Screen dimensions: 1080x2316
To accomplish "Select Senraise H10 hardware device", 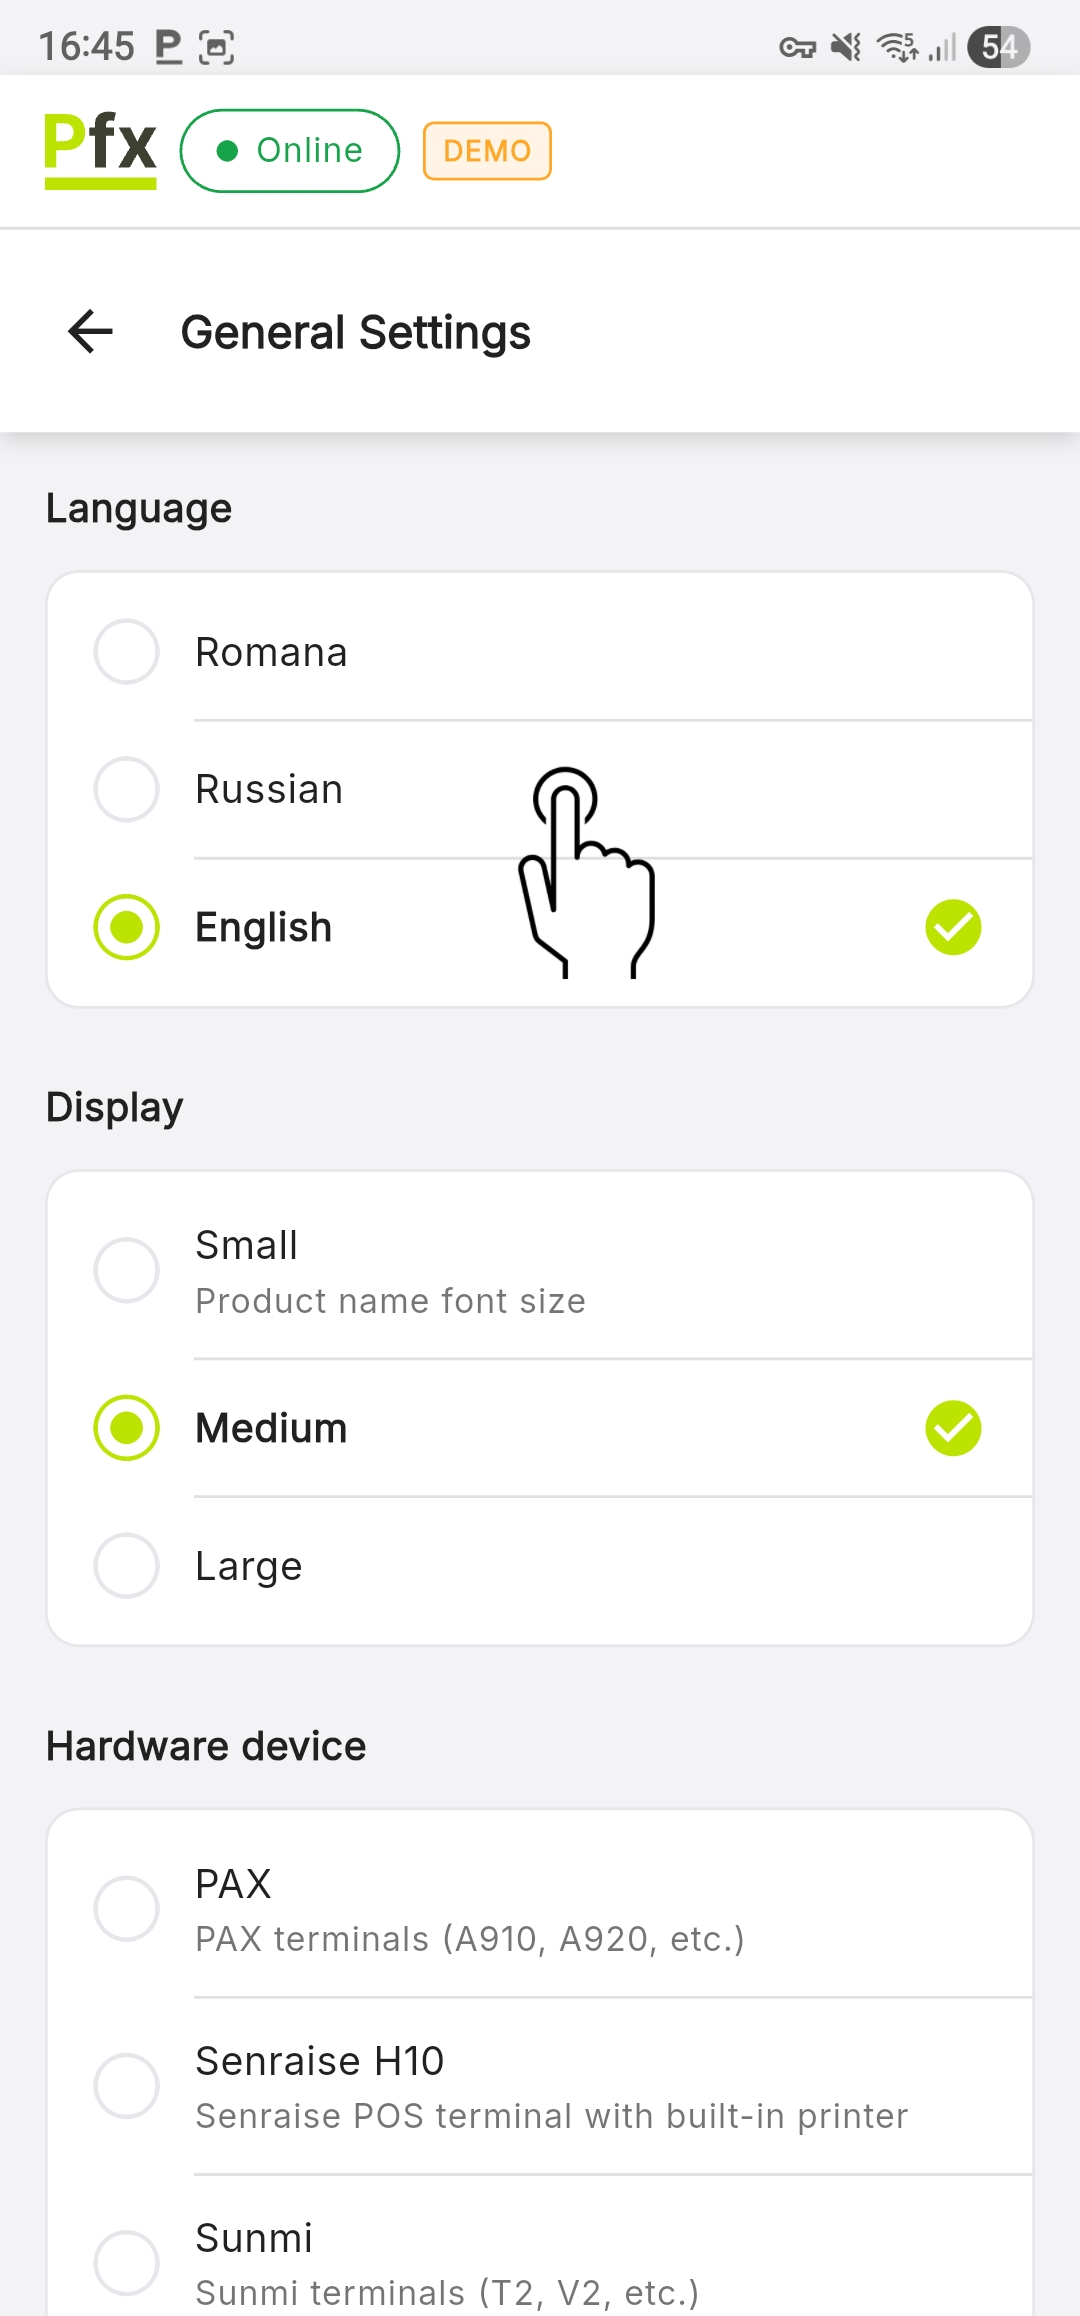I will coord(127,2086).
